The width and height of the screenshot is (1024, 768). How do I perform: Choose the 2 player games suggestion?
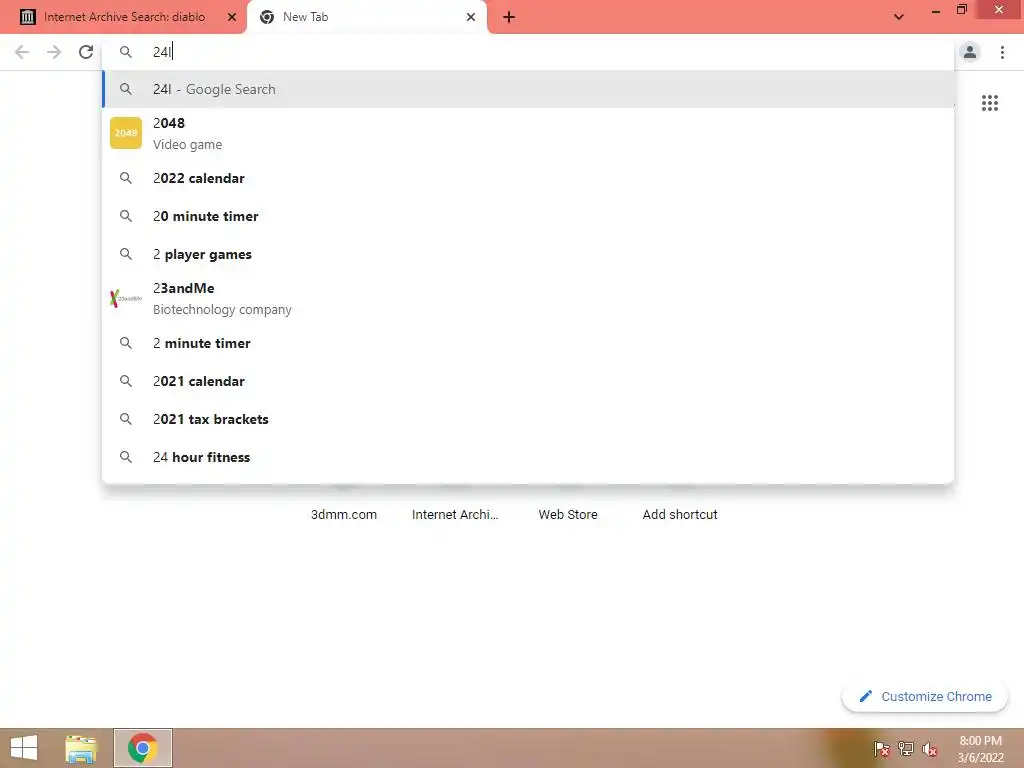528,254
